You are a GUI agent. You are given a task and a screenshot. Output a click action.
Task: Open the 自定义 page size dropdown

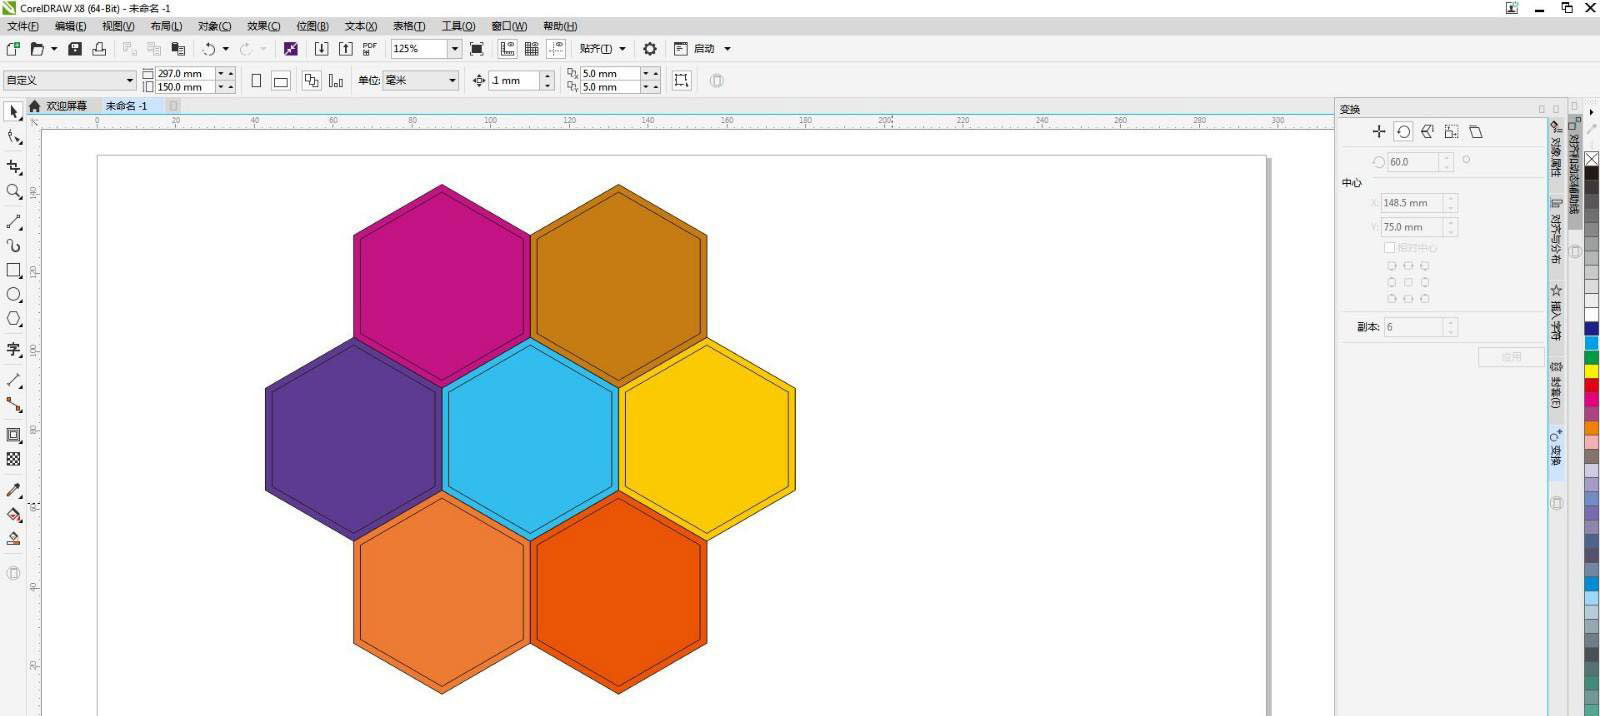pos(129,81)
